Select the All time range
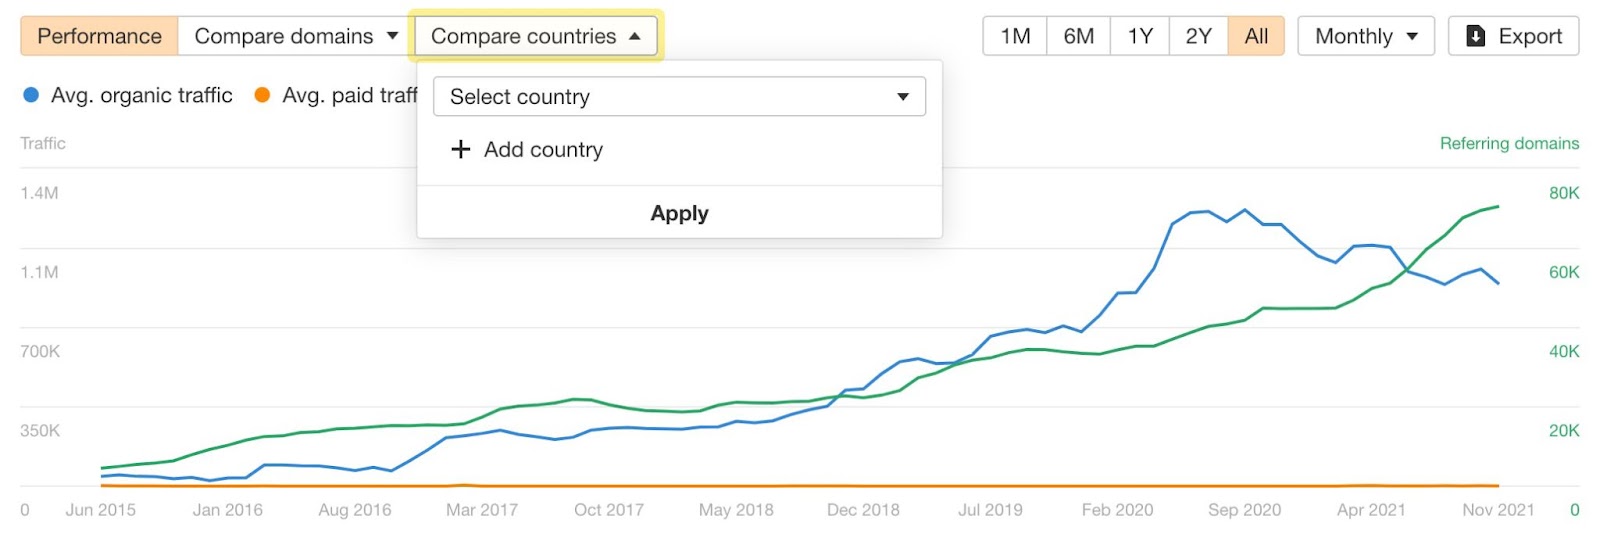 (1256, 36)
